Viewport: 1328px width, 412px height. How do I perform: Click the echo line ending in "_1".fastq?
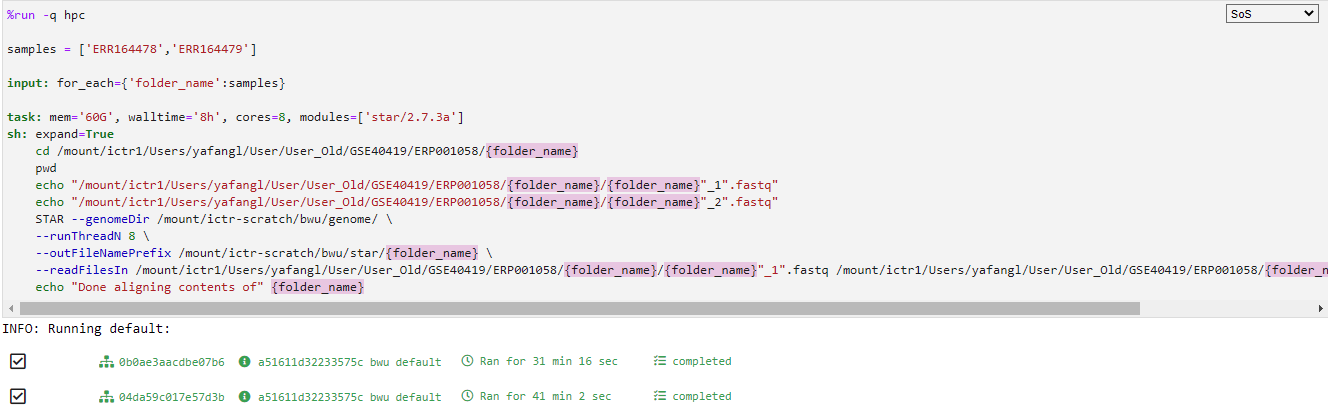[407, 185]
